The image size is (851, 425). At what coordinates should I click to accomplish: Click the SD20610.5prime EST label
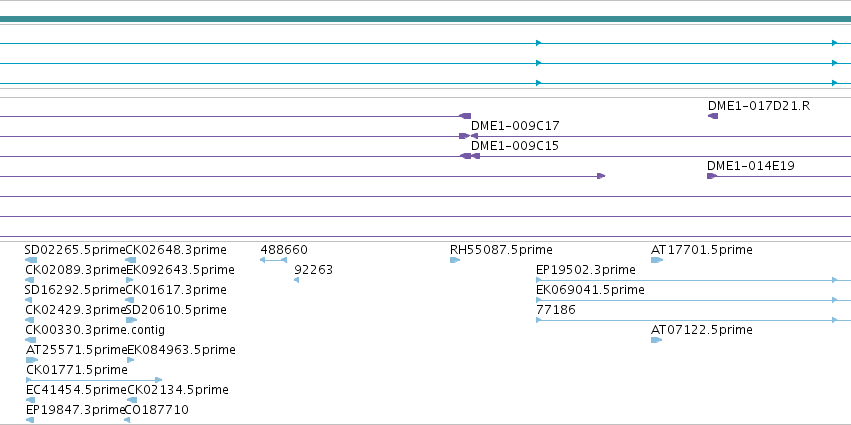click(x=176, y=310)
